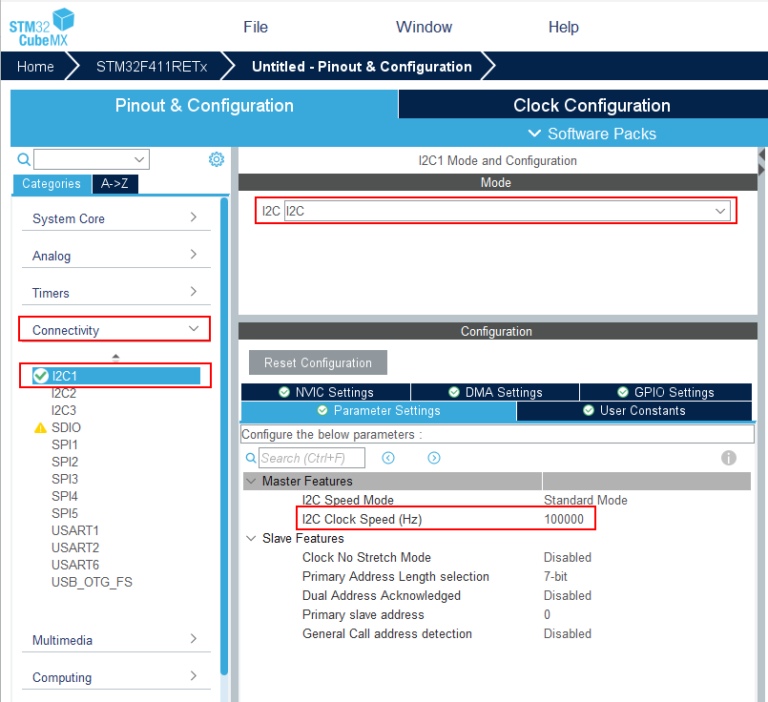Expand the Analog category
The image size is (768, 702).
[116, 255]
